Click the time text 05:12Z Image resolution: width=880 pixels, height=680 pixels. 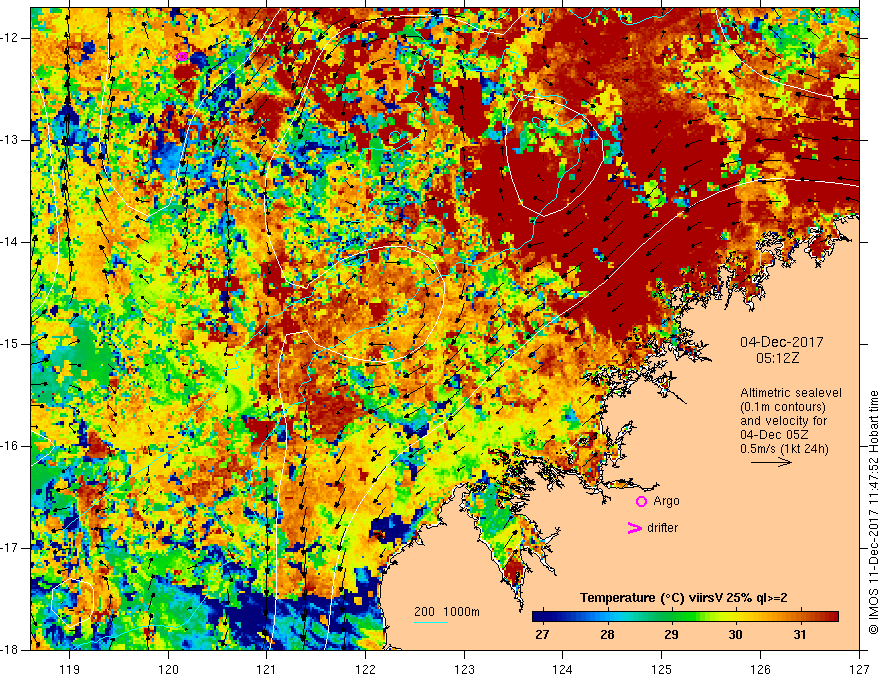point(778,359)
